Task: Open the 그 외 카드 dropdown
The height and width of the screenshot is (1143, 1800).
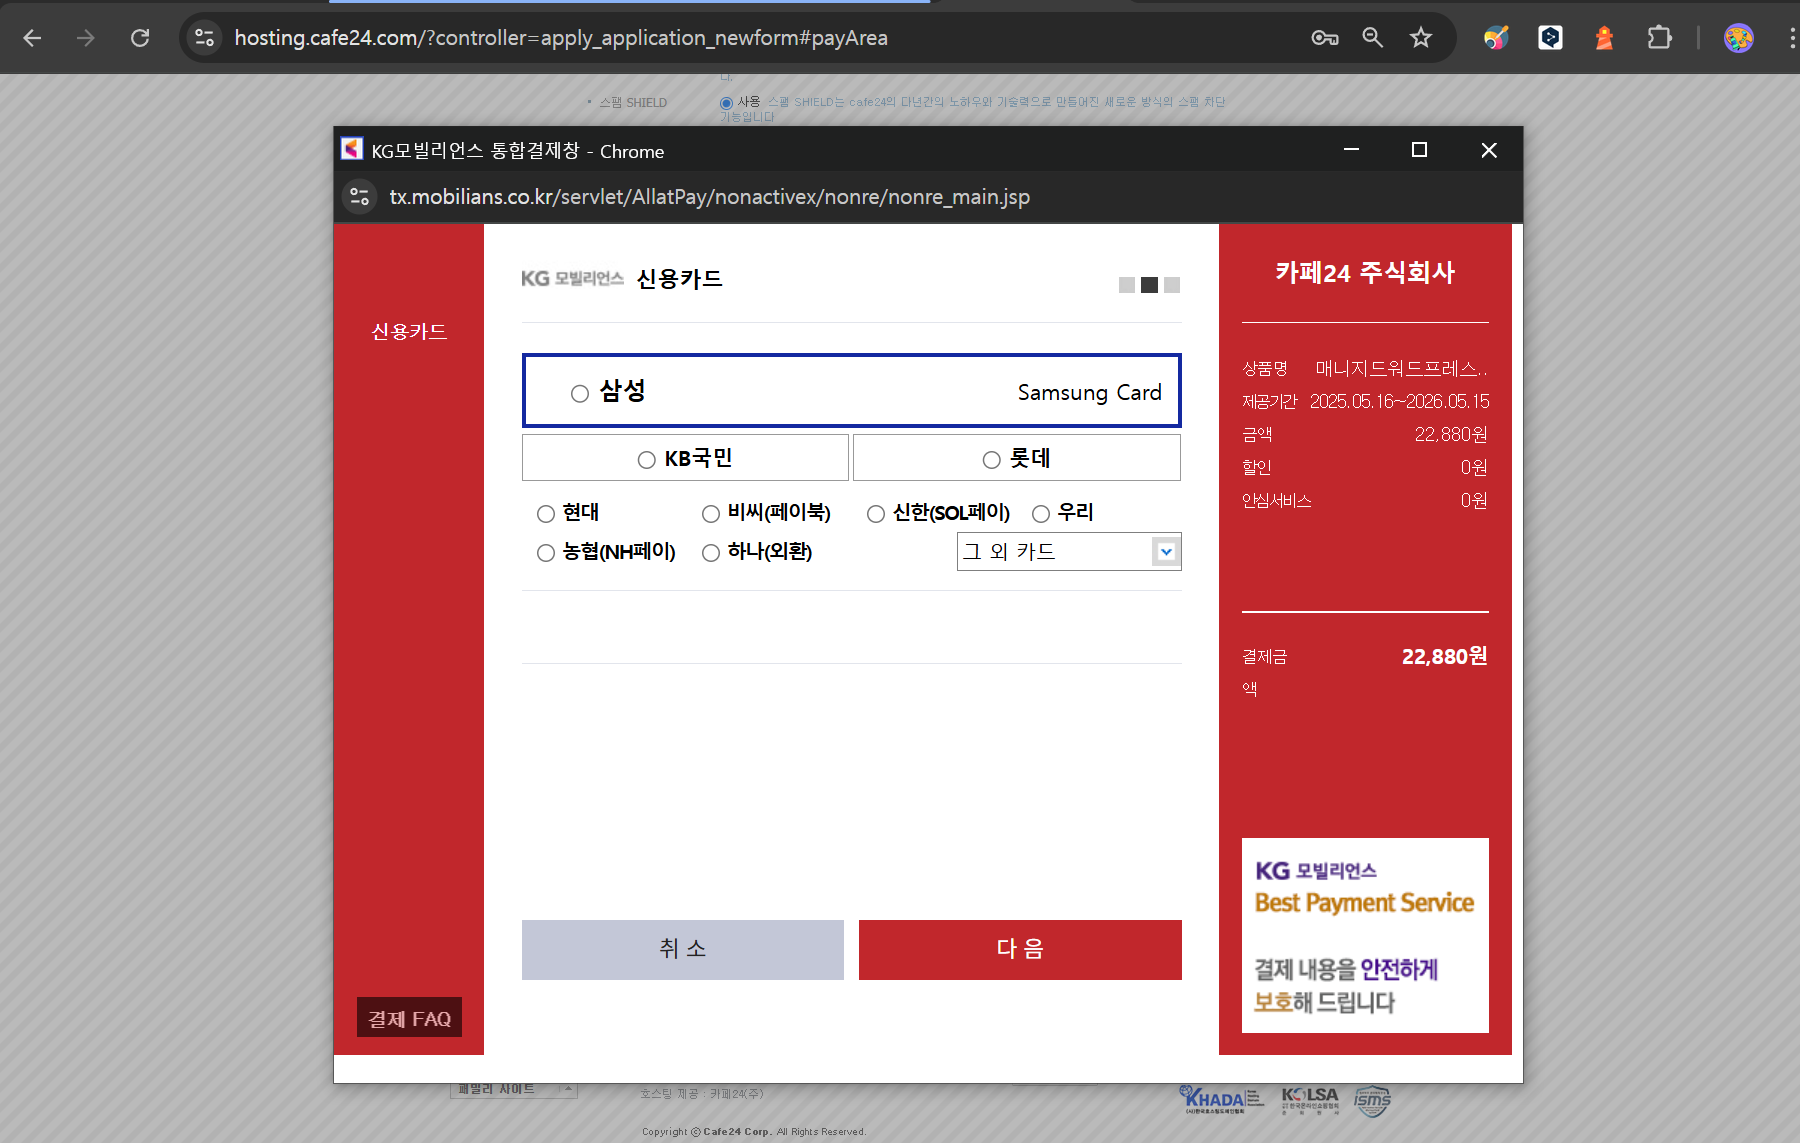Action: 1069,552
